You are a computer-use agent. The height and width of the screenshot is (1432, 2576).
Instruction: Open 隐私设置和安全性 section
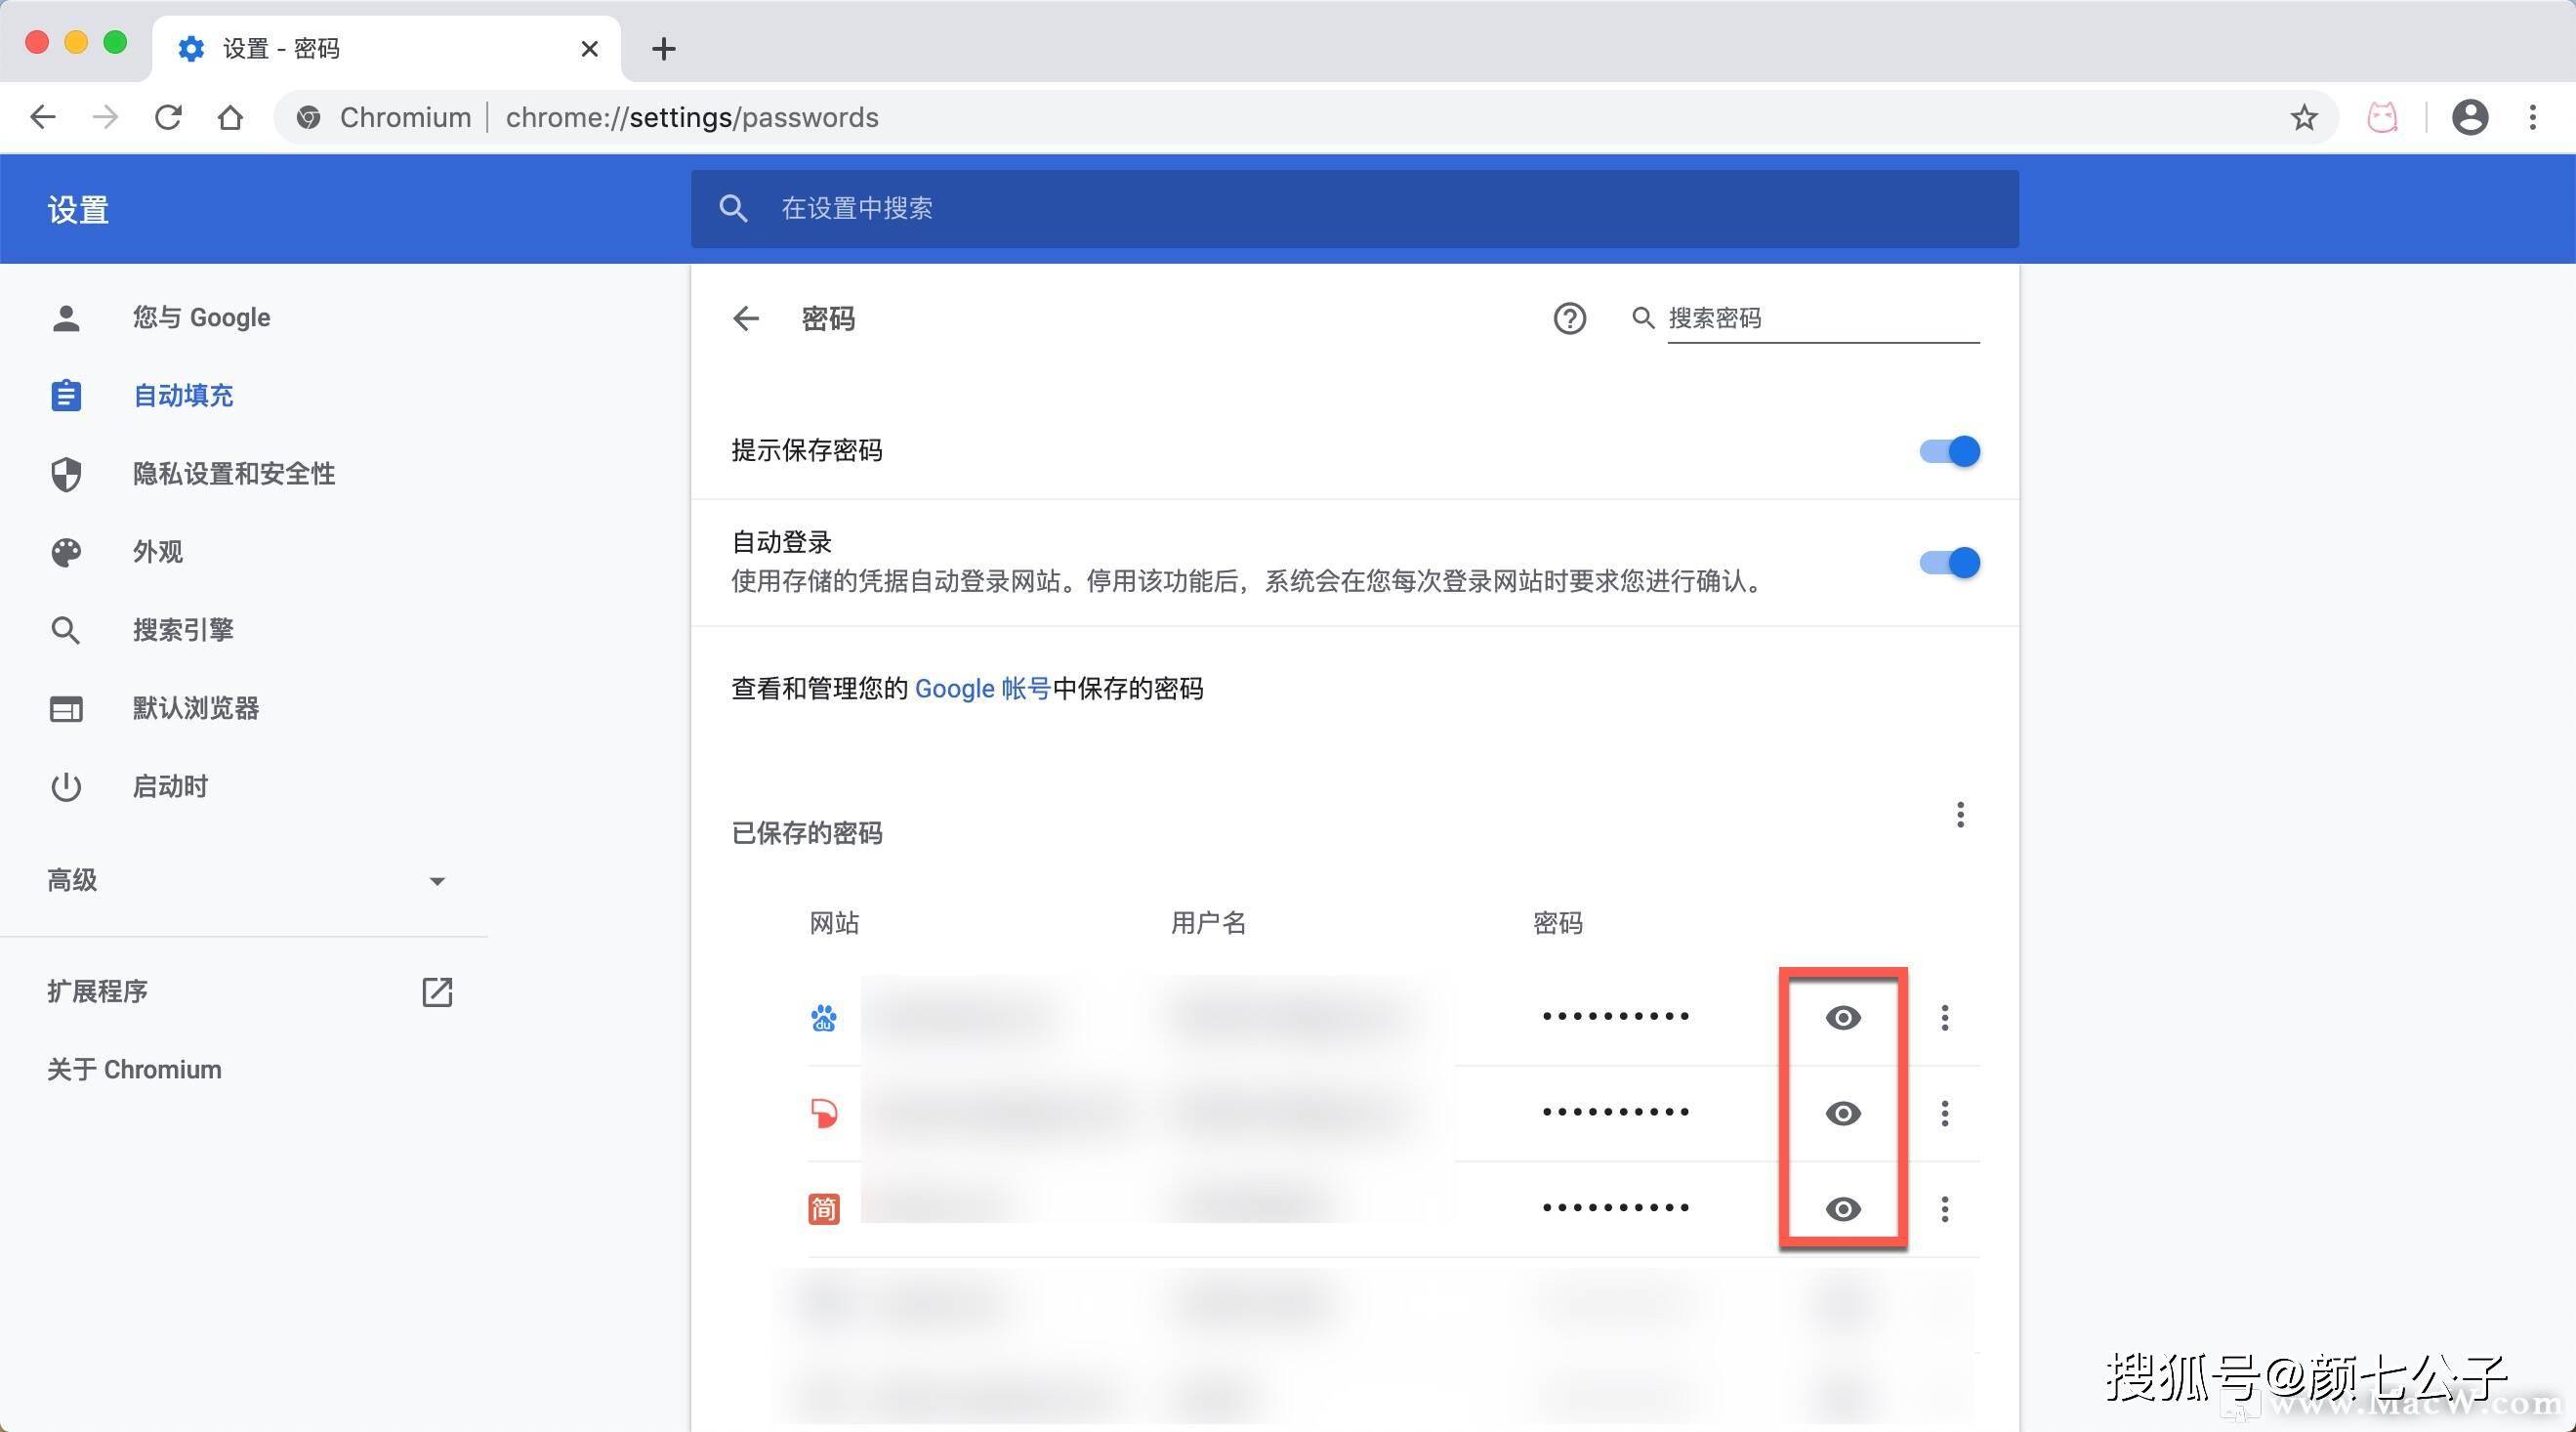[x=234, y=474]
